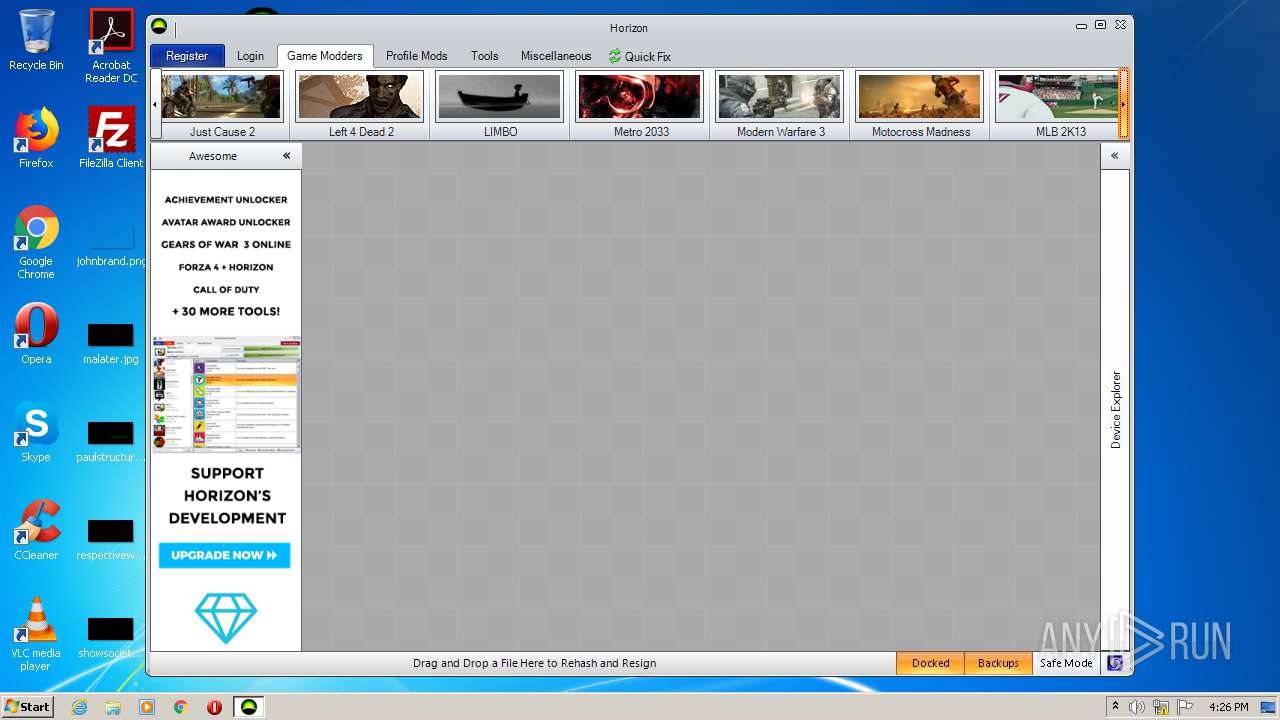Launch the Modern Warfare 3 modder
The image size is (1280, 720).
[x=780, y=105]
